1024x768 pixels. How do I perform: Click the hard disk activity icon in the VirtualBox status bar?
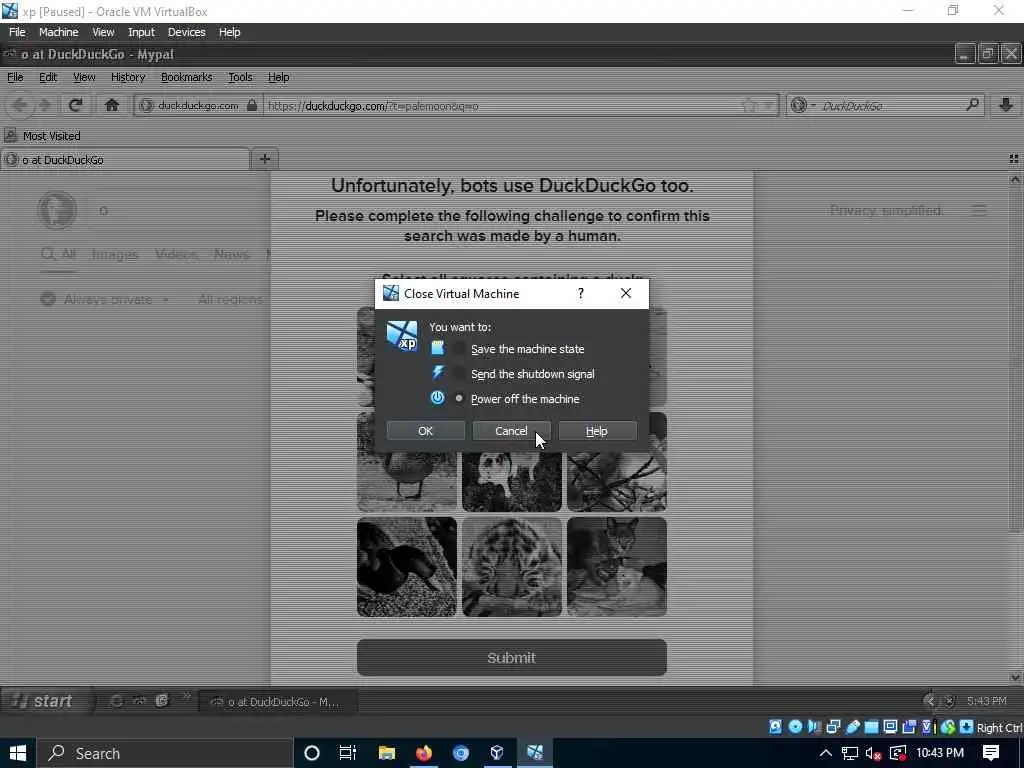pyautogui.click(x=775, y=726)
